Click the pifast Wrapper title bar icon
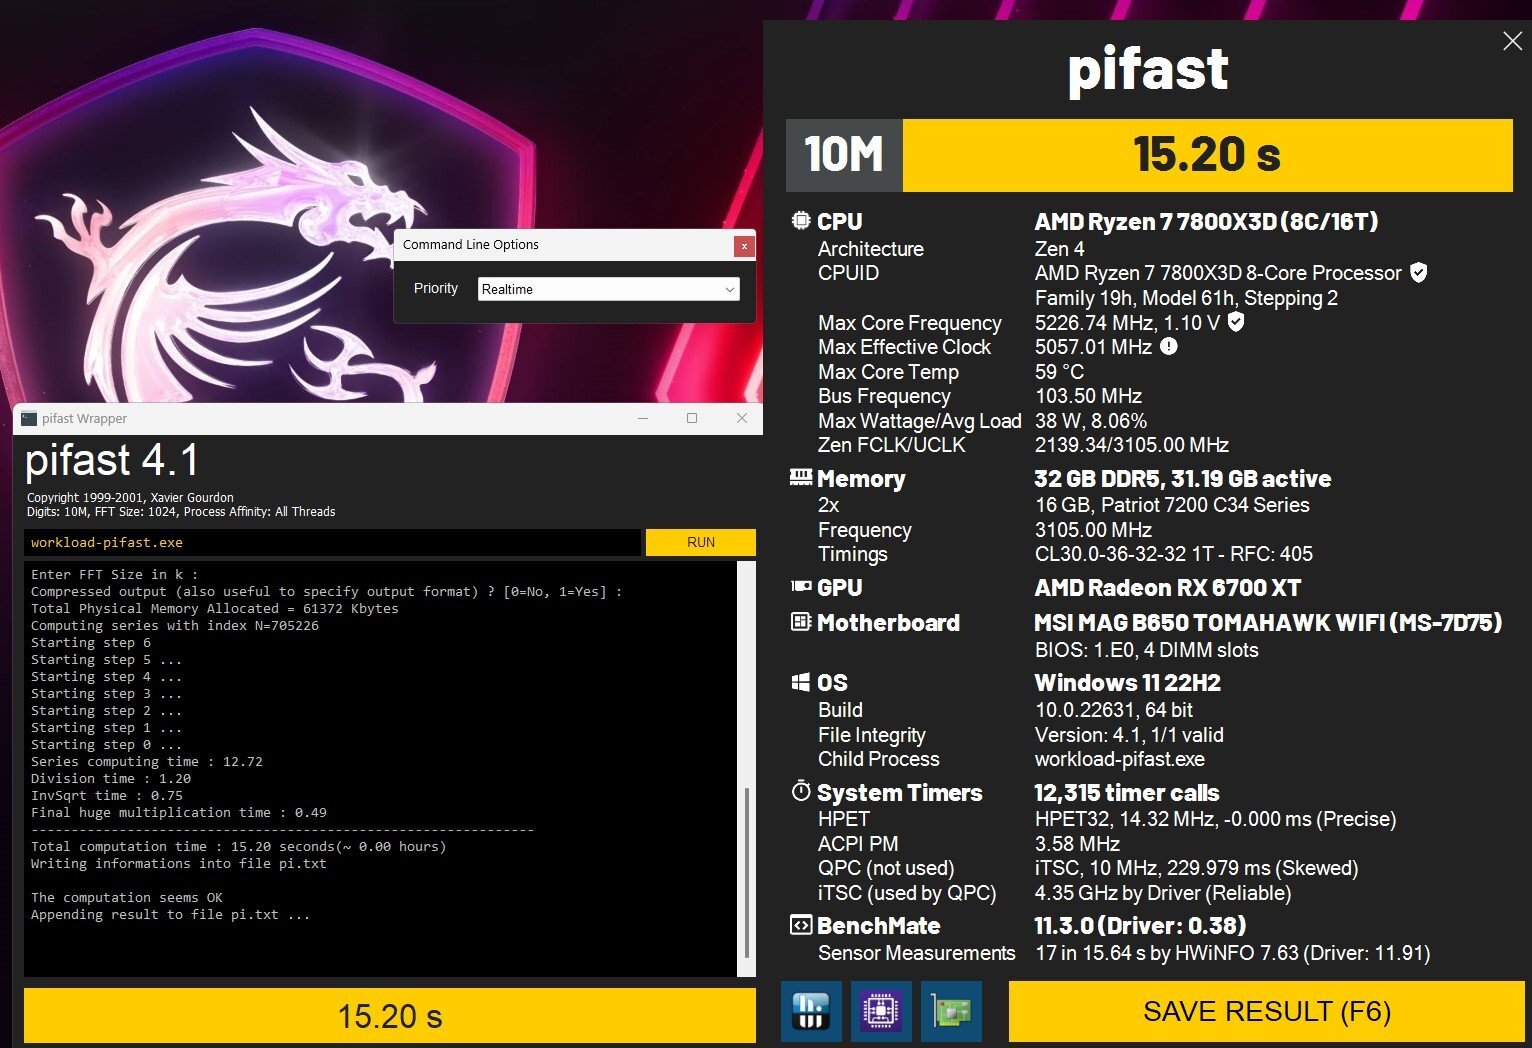This screenshot has width=1532, height=1048. coord(29,419)
